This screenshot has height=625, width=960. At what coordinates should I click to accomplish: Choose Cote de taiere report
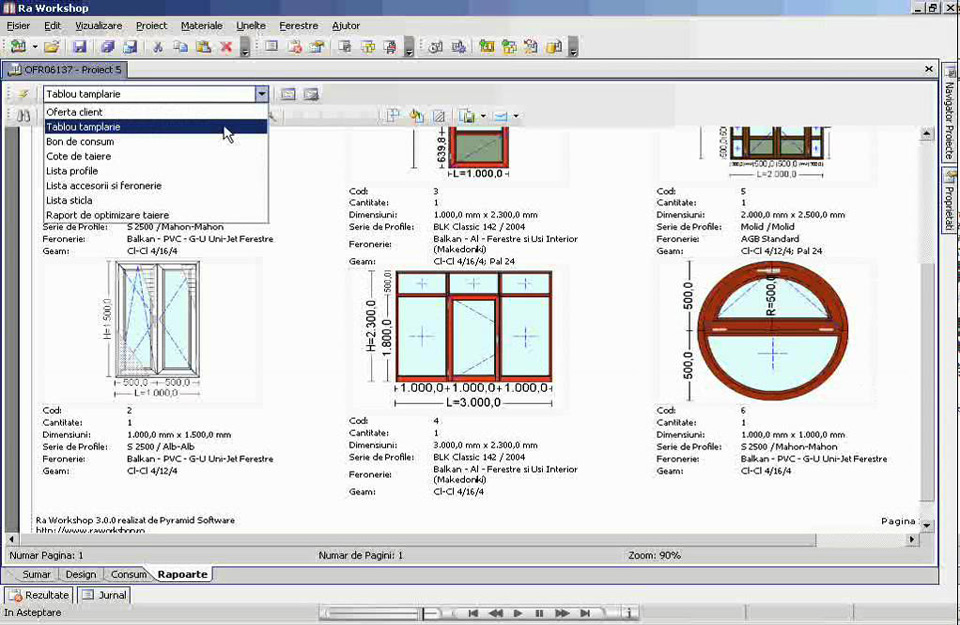pyautogui.click(x=156, y=156)
